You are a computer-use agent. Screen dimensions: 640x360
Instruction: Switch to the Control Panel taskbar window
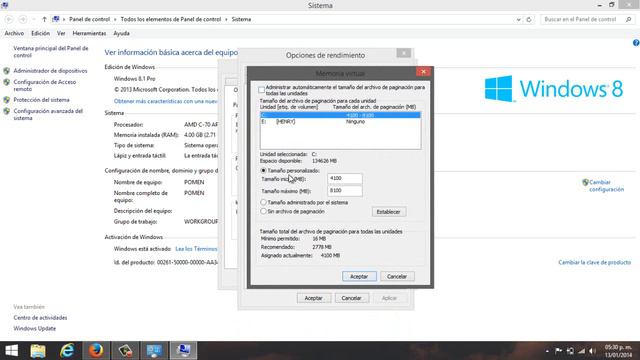(154, 351)
